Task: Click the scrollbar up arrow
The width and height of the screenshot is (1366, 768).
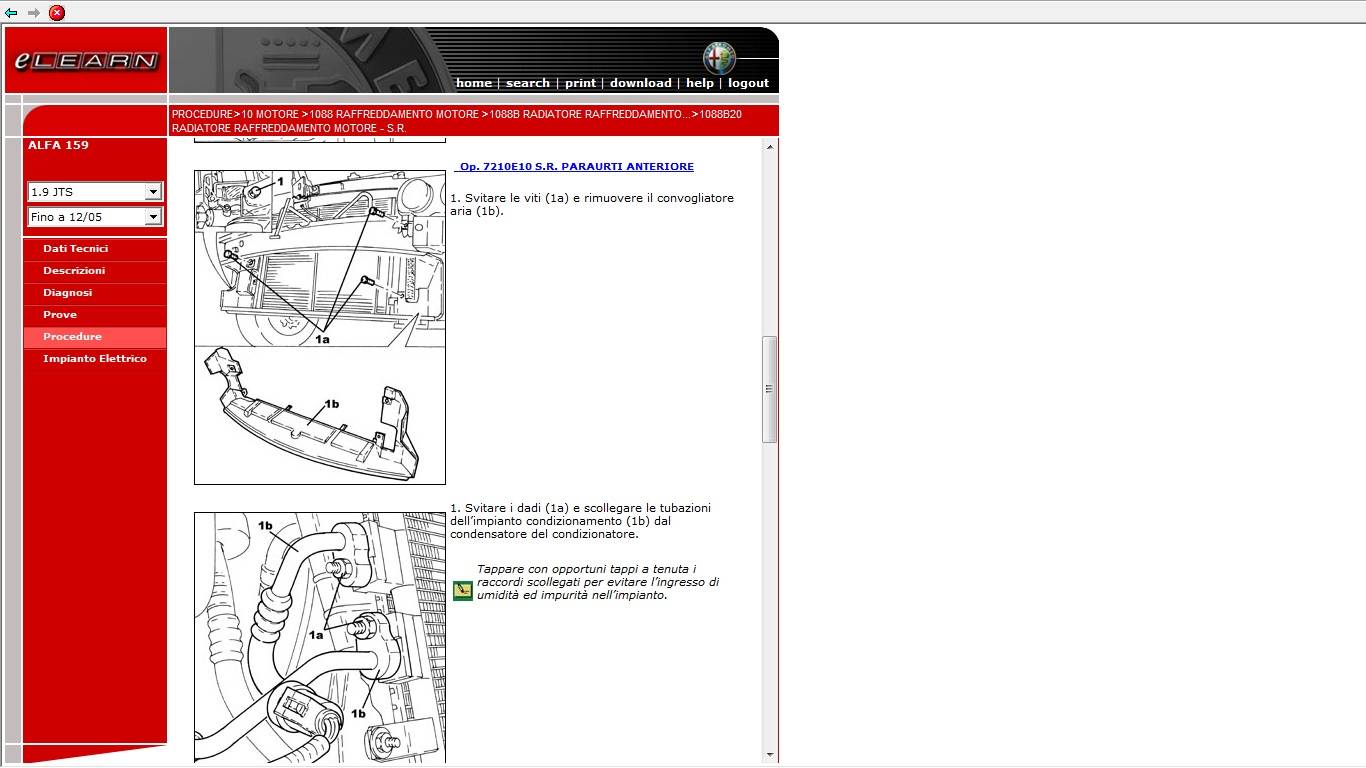Action: (x=769, y=148)
